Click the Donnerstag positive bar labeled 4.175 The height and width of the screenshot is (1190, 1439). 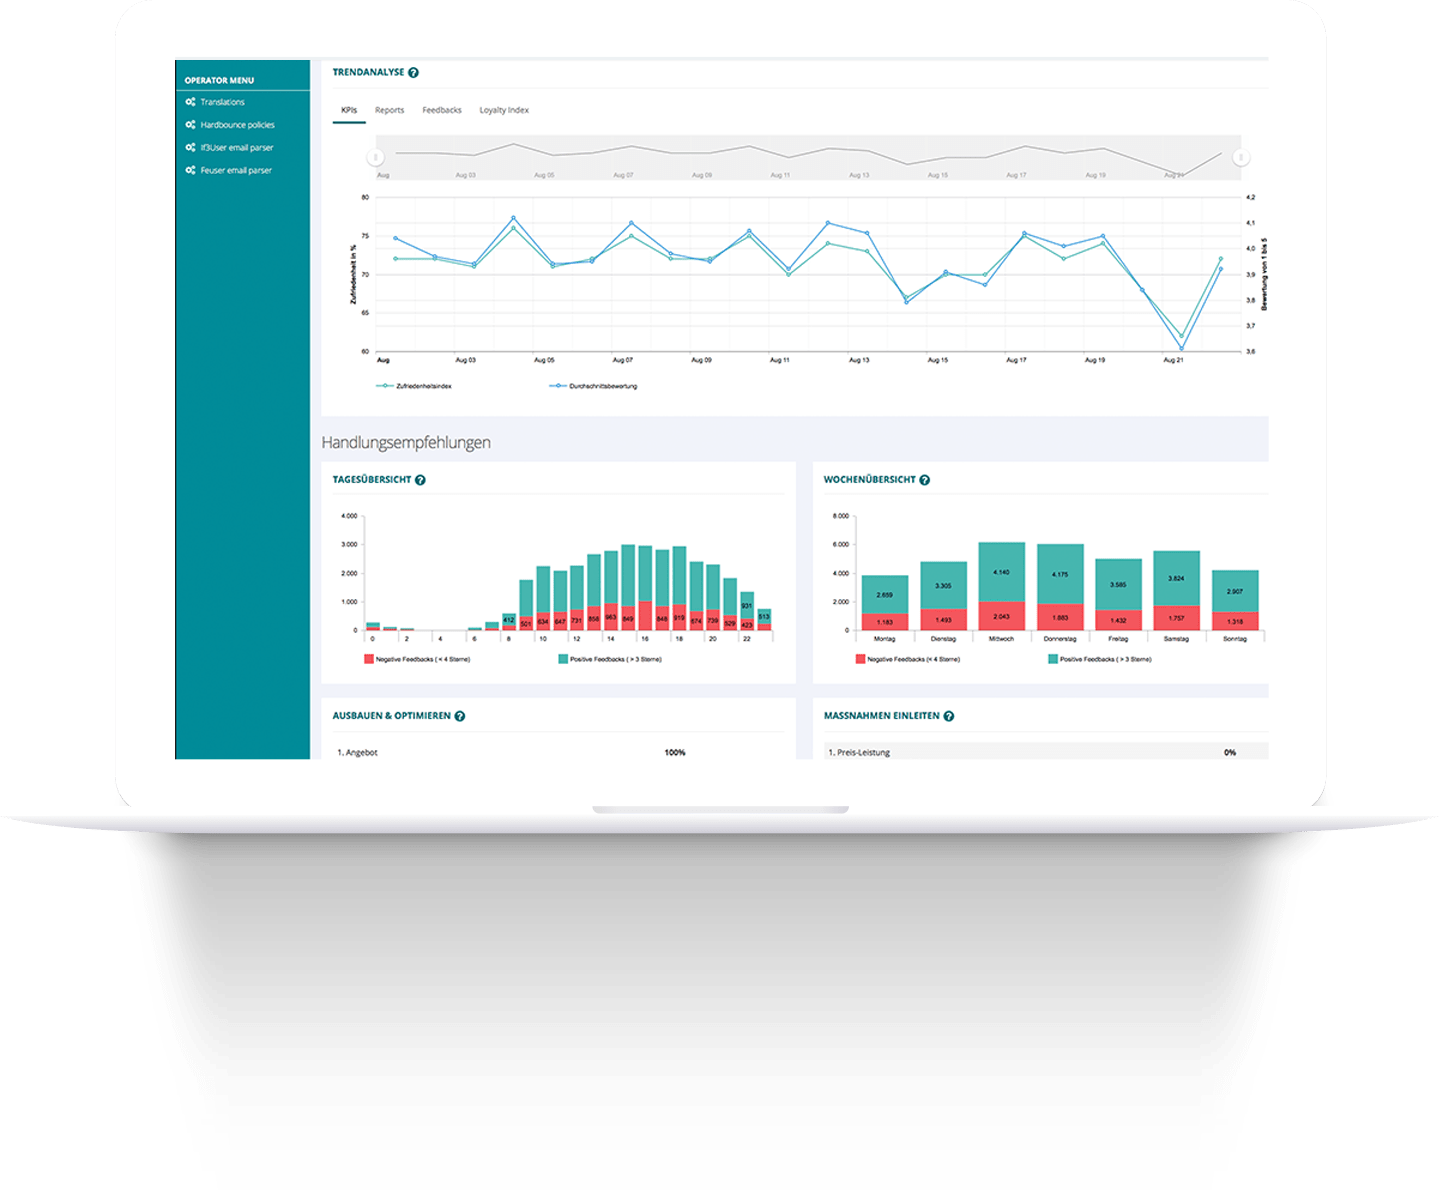pos(1060,574)
